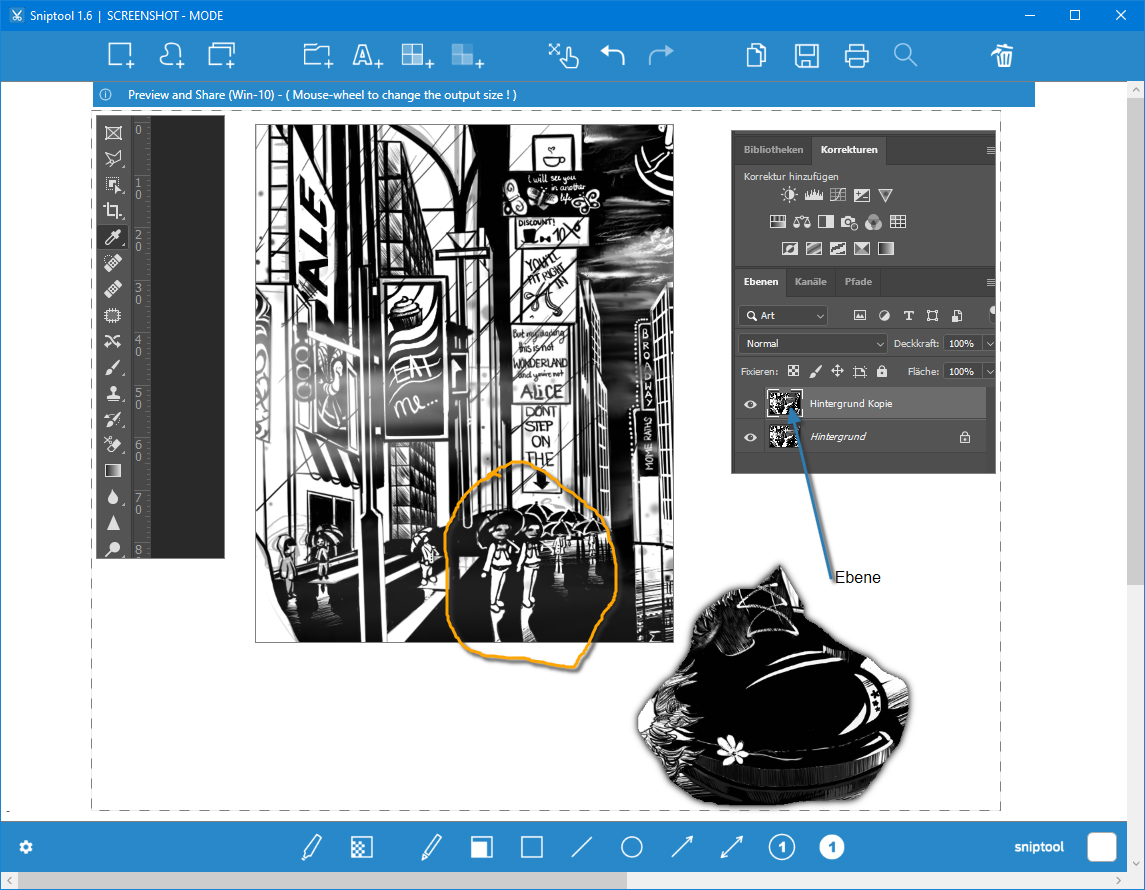1145x890 pixels.
Task: Activate the select and move hand tool
Action: [x=564, y=55]
